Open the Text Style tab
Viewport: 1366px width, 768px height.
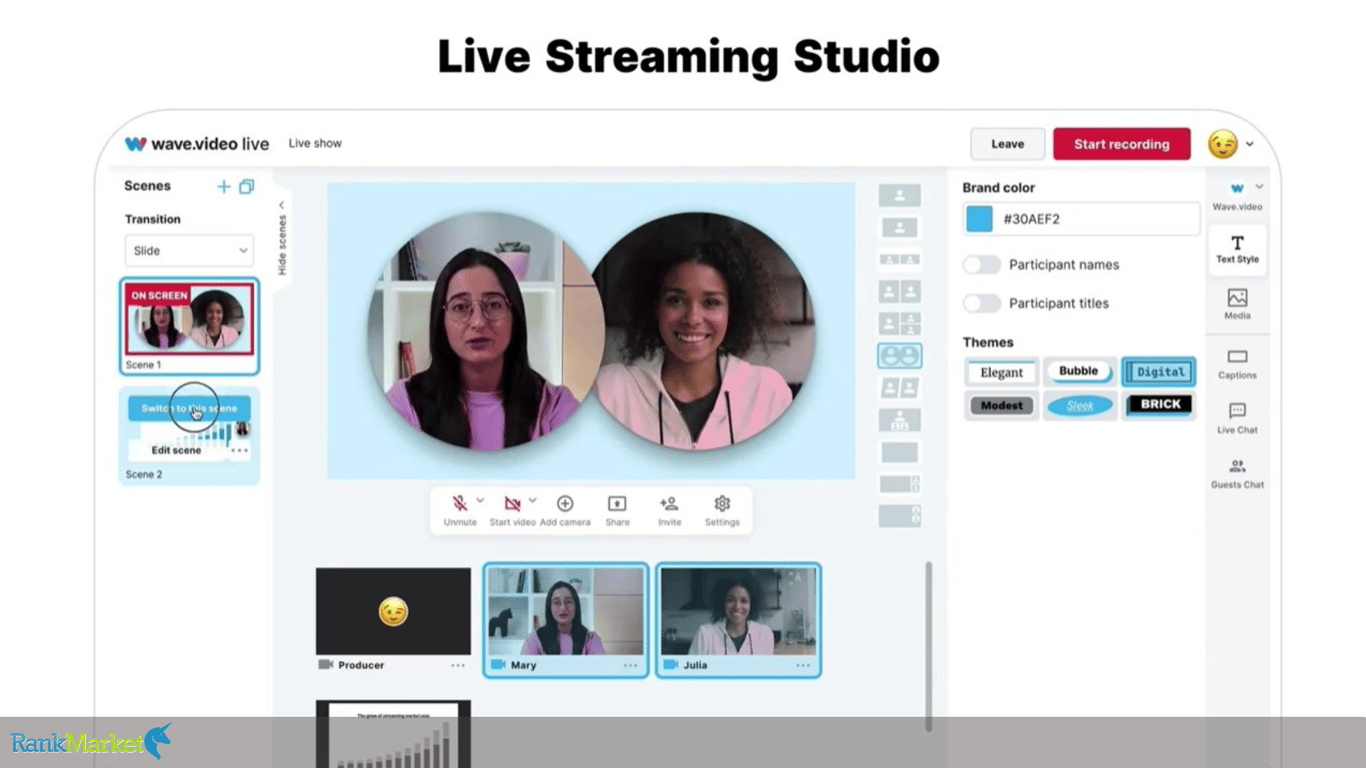coord(1238,249)
